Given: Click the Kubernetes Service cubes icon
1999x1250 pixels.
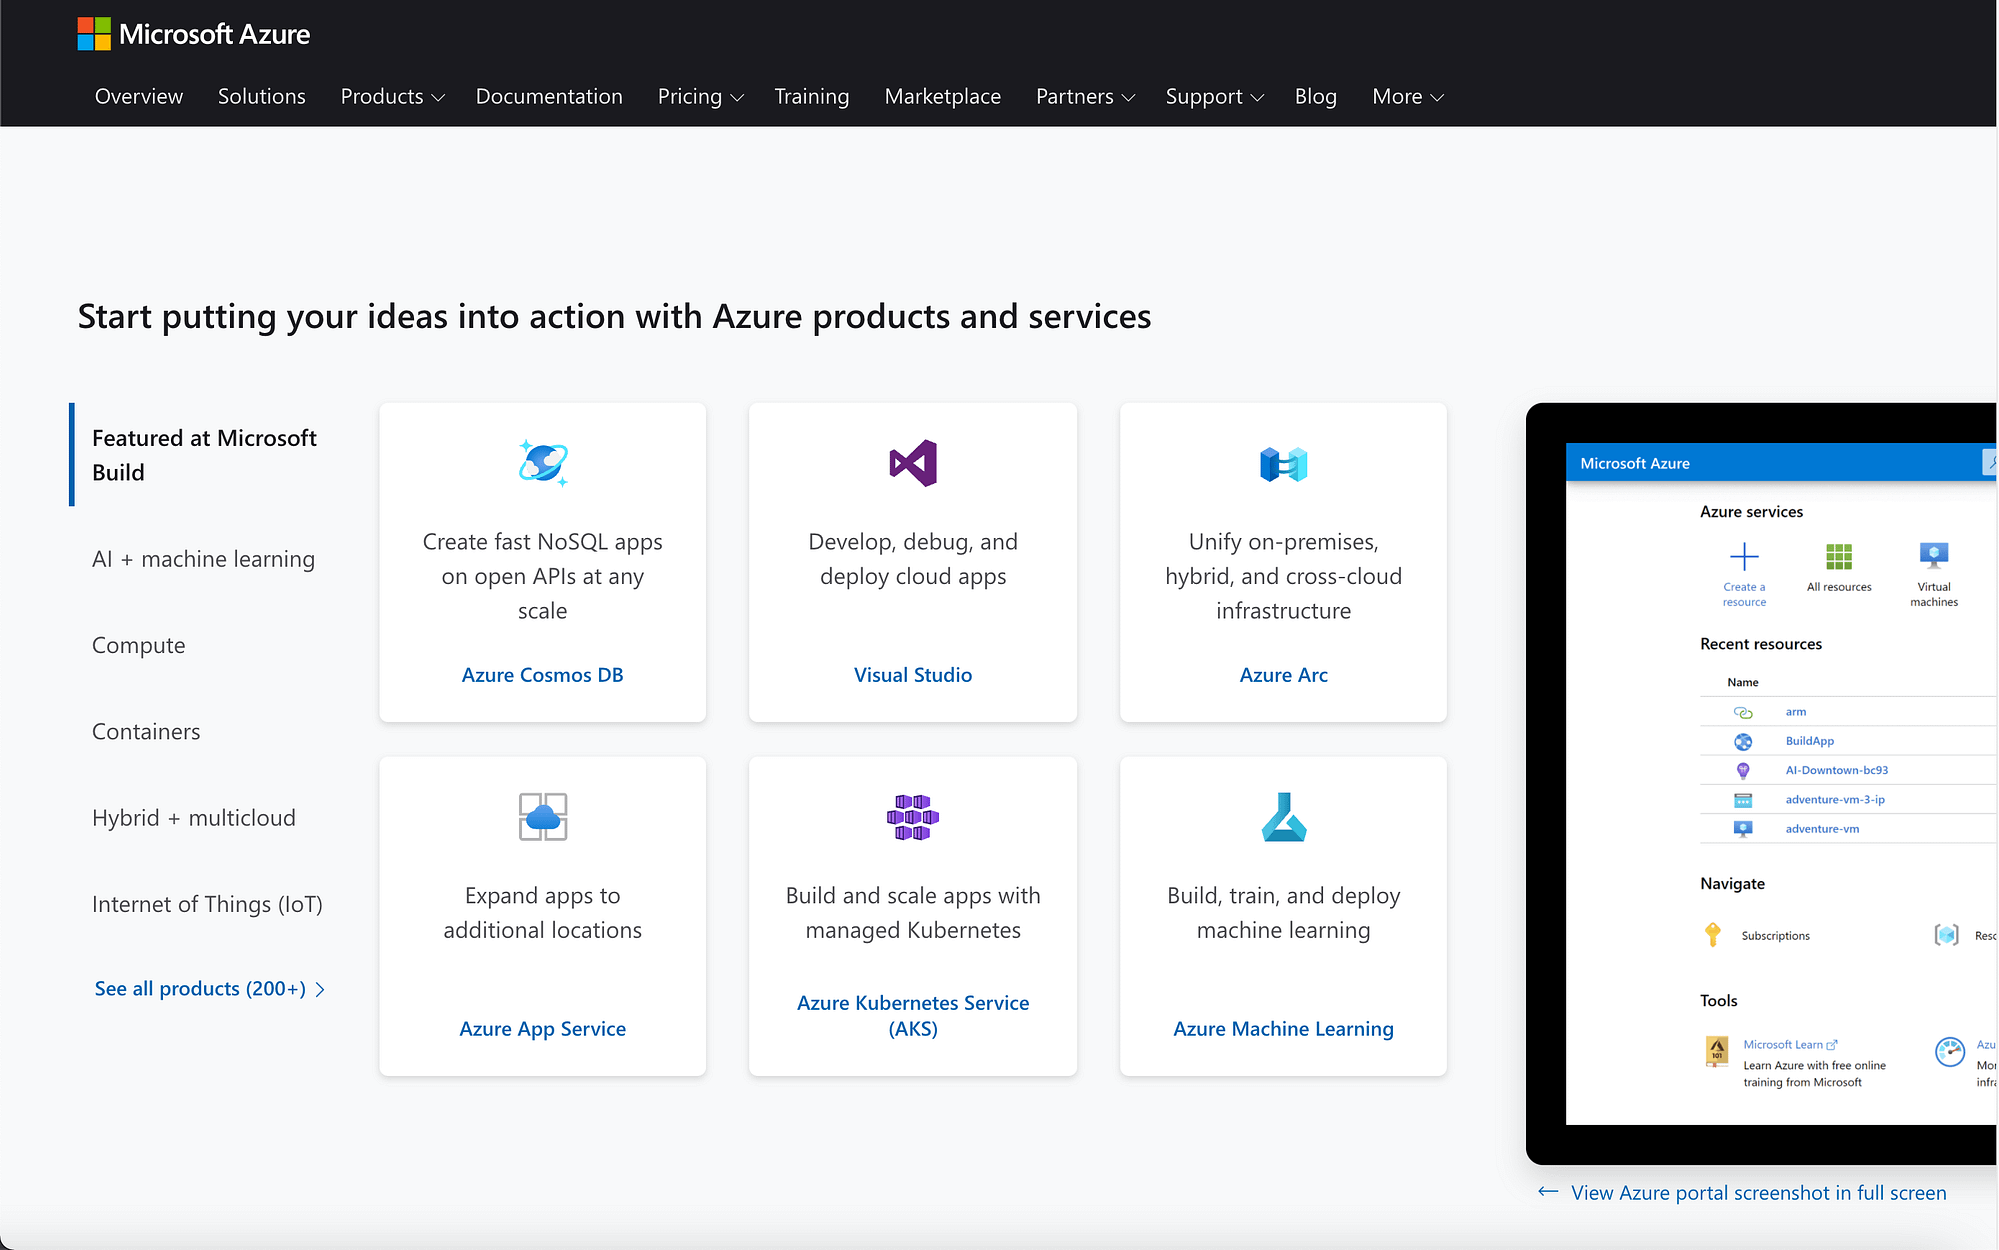Looking at the screenshot, I should pyautogui.click(x=913, y=817).
